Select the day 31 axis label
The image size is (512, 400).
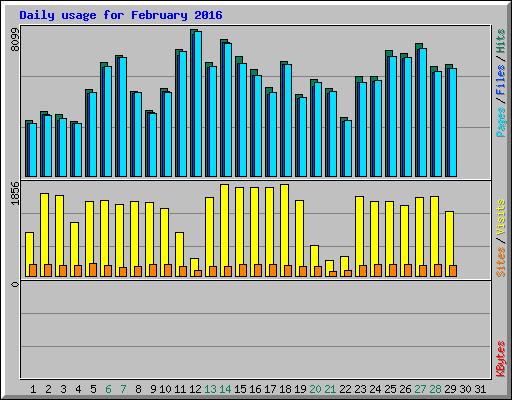480,389
